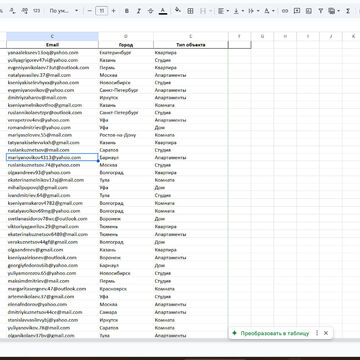Select the cell with Самара

(126, 312)
